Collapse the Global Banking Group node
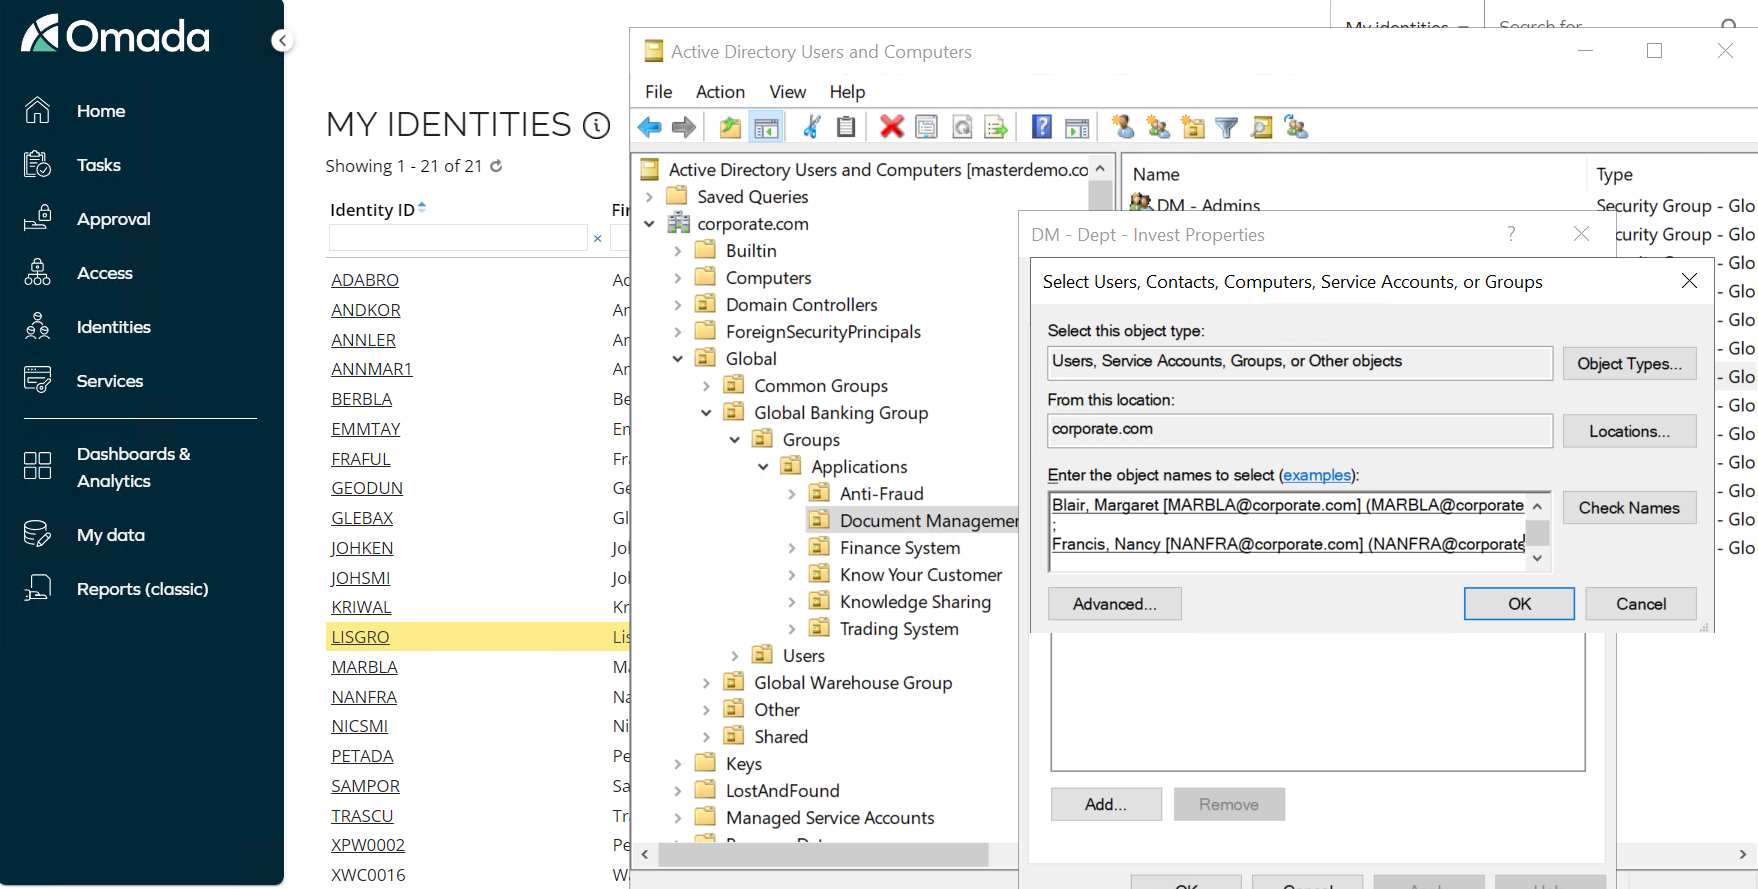 706,413
